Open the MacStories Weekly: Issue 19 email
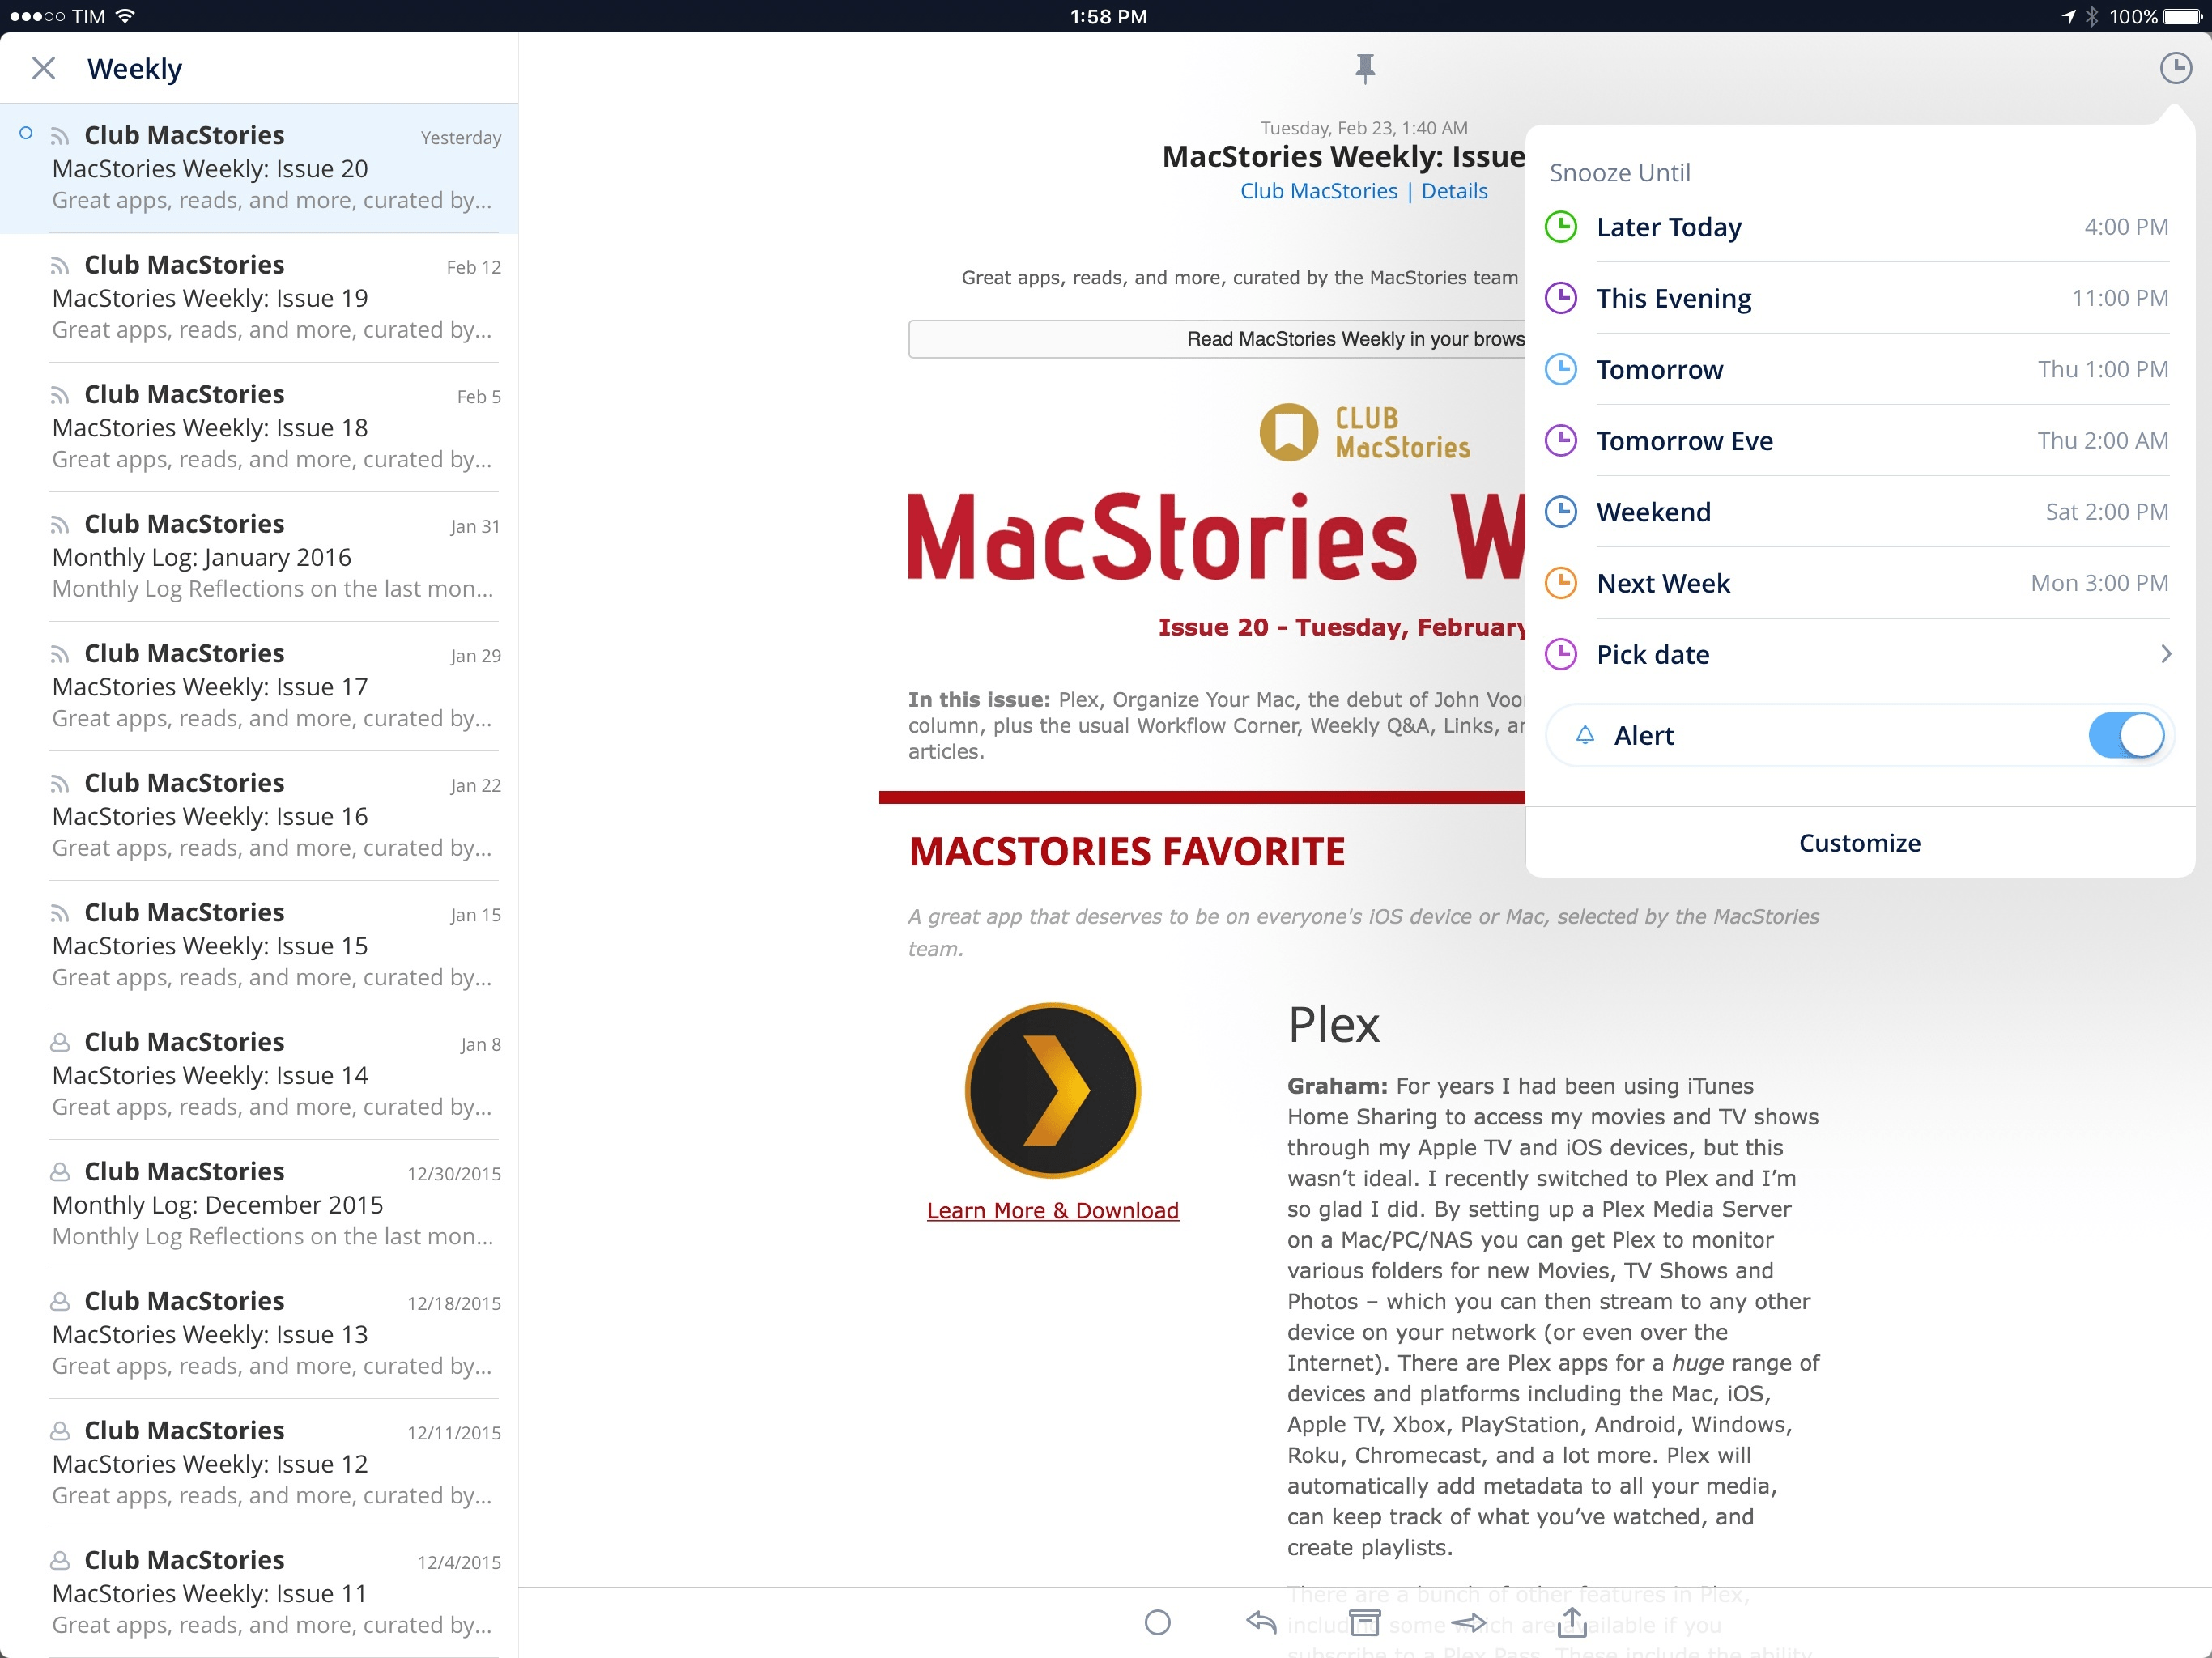2212x1658 pixels. (x=259, y=298)
